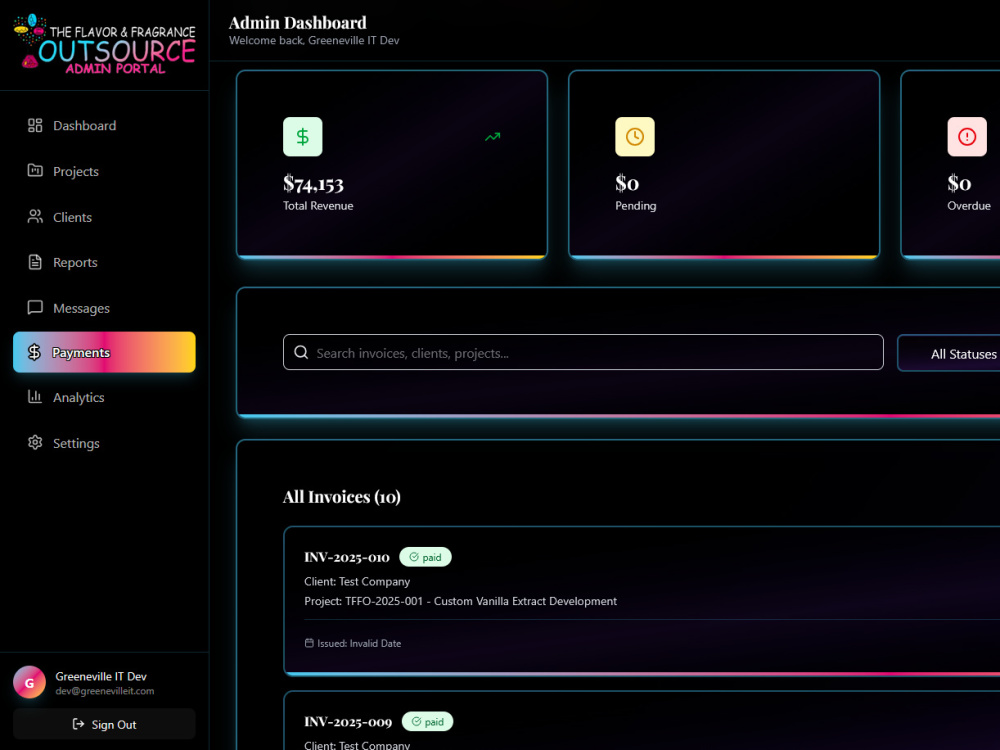Open Analytics in the sidebar

(104, 397)
